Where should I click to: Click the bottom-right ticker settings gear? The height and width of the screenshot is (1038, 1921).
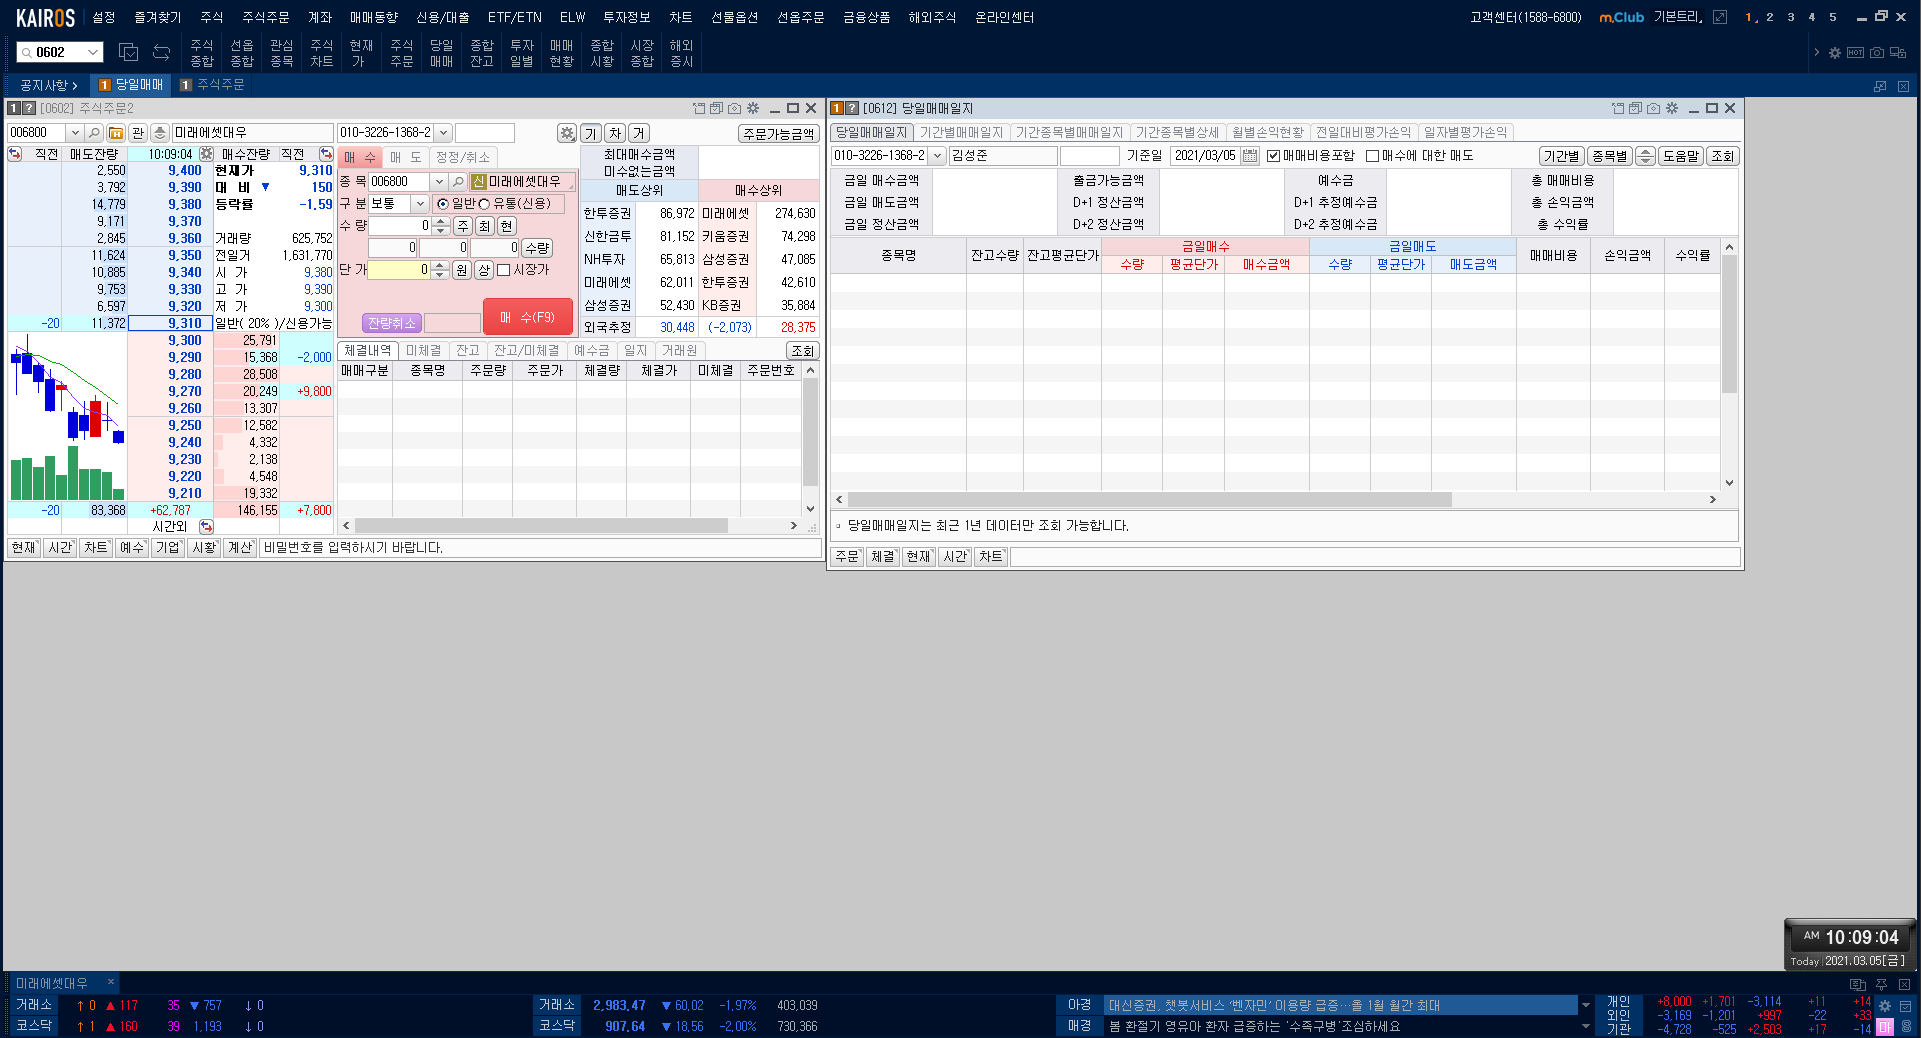(1885, 1006)
